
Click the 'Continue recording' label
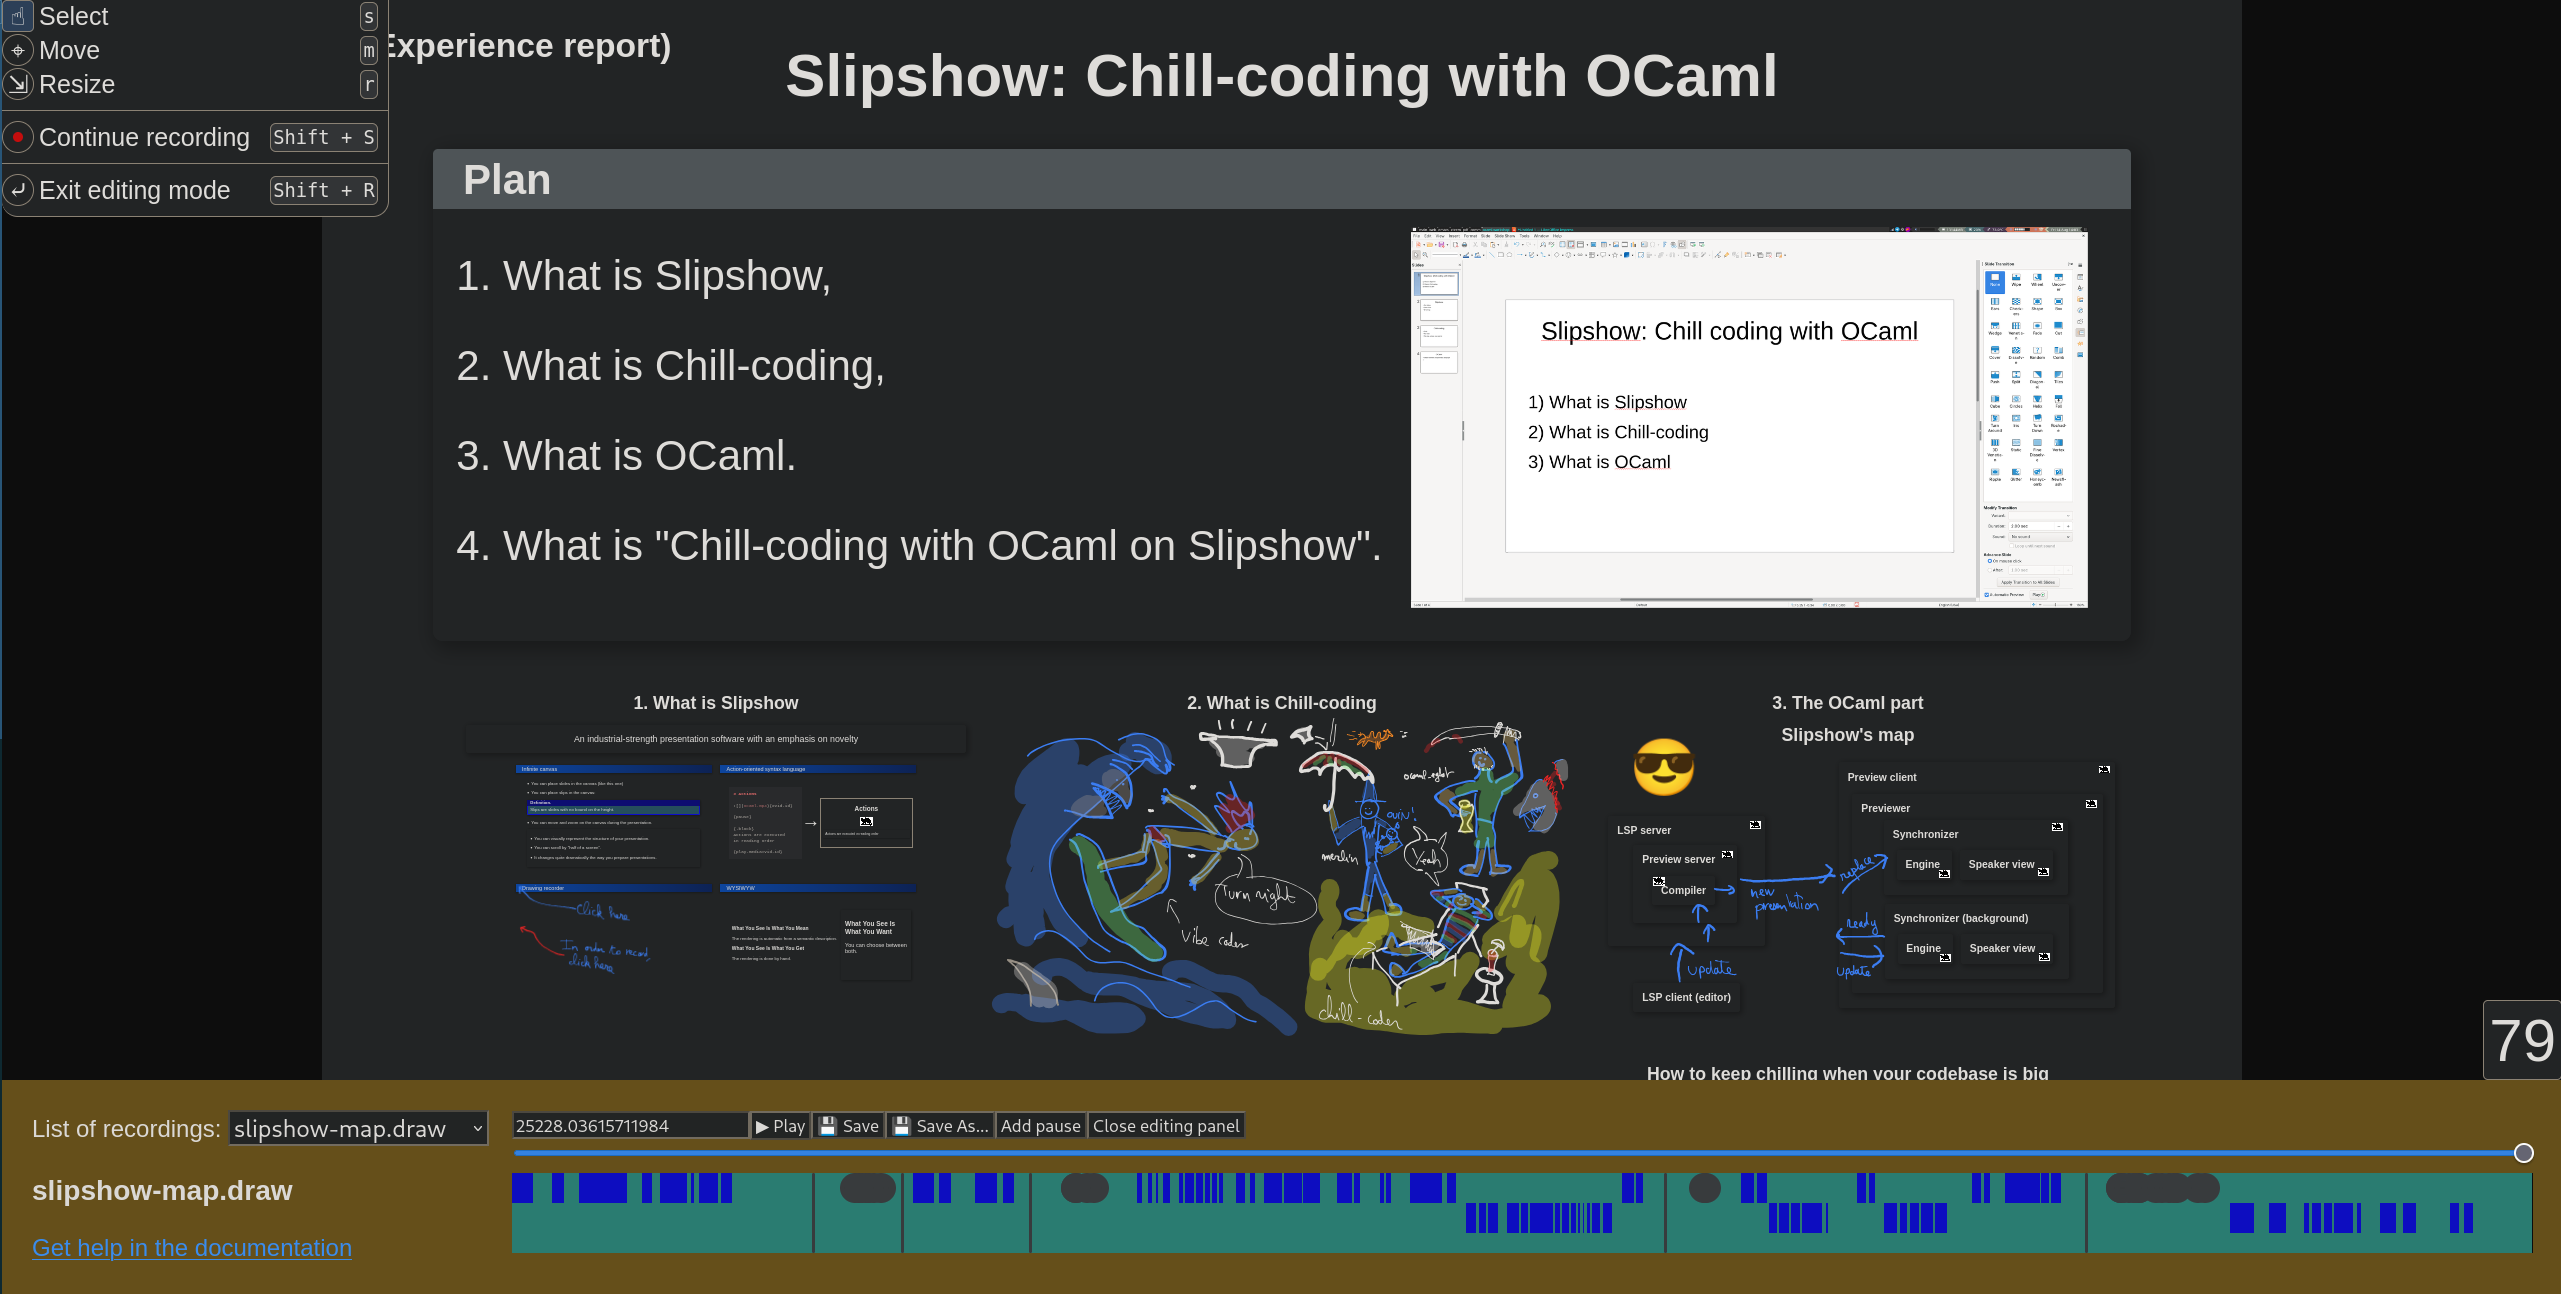coord(144,137)
